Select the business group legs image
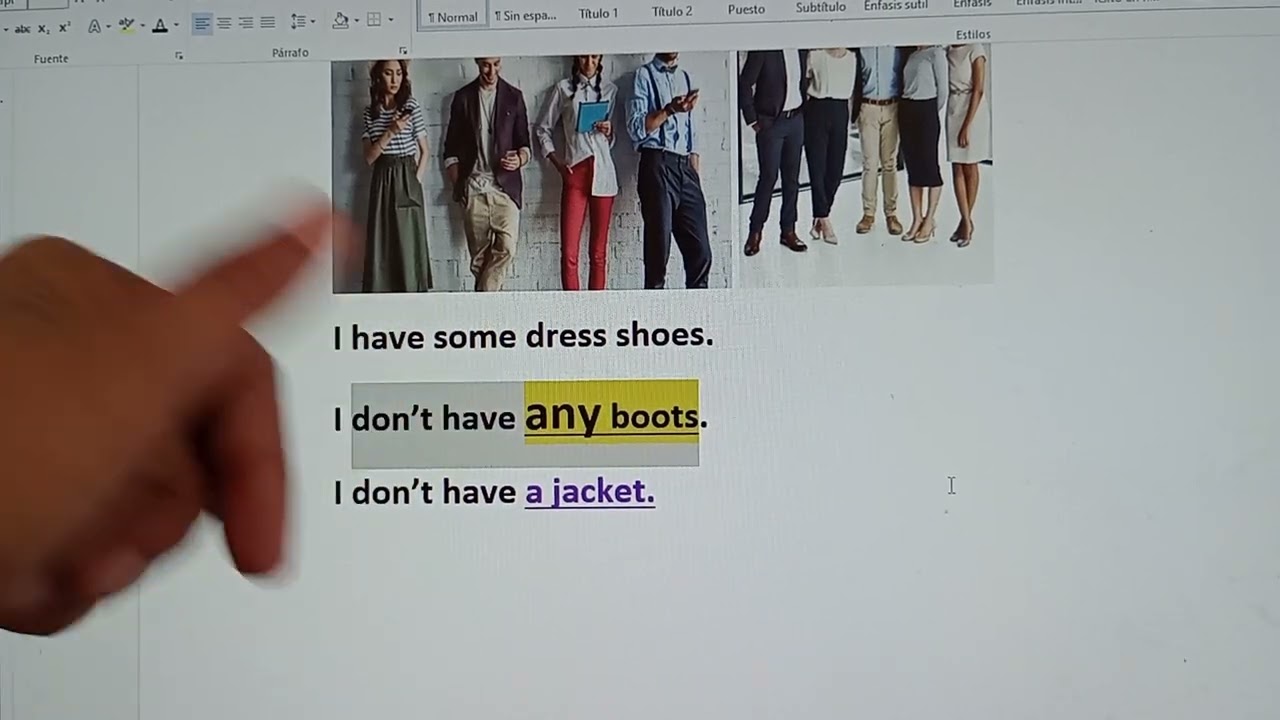Screen dimensions: 1280x720 (x=865, y=165)
